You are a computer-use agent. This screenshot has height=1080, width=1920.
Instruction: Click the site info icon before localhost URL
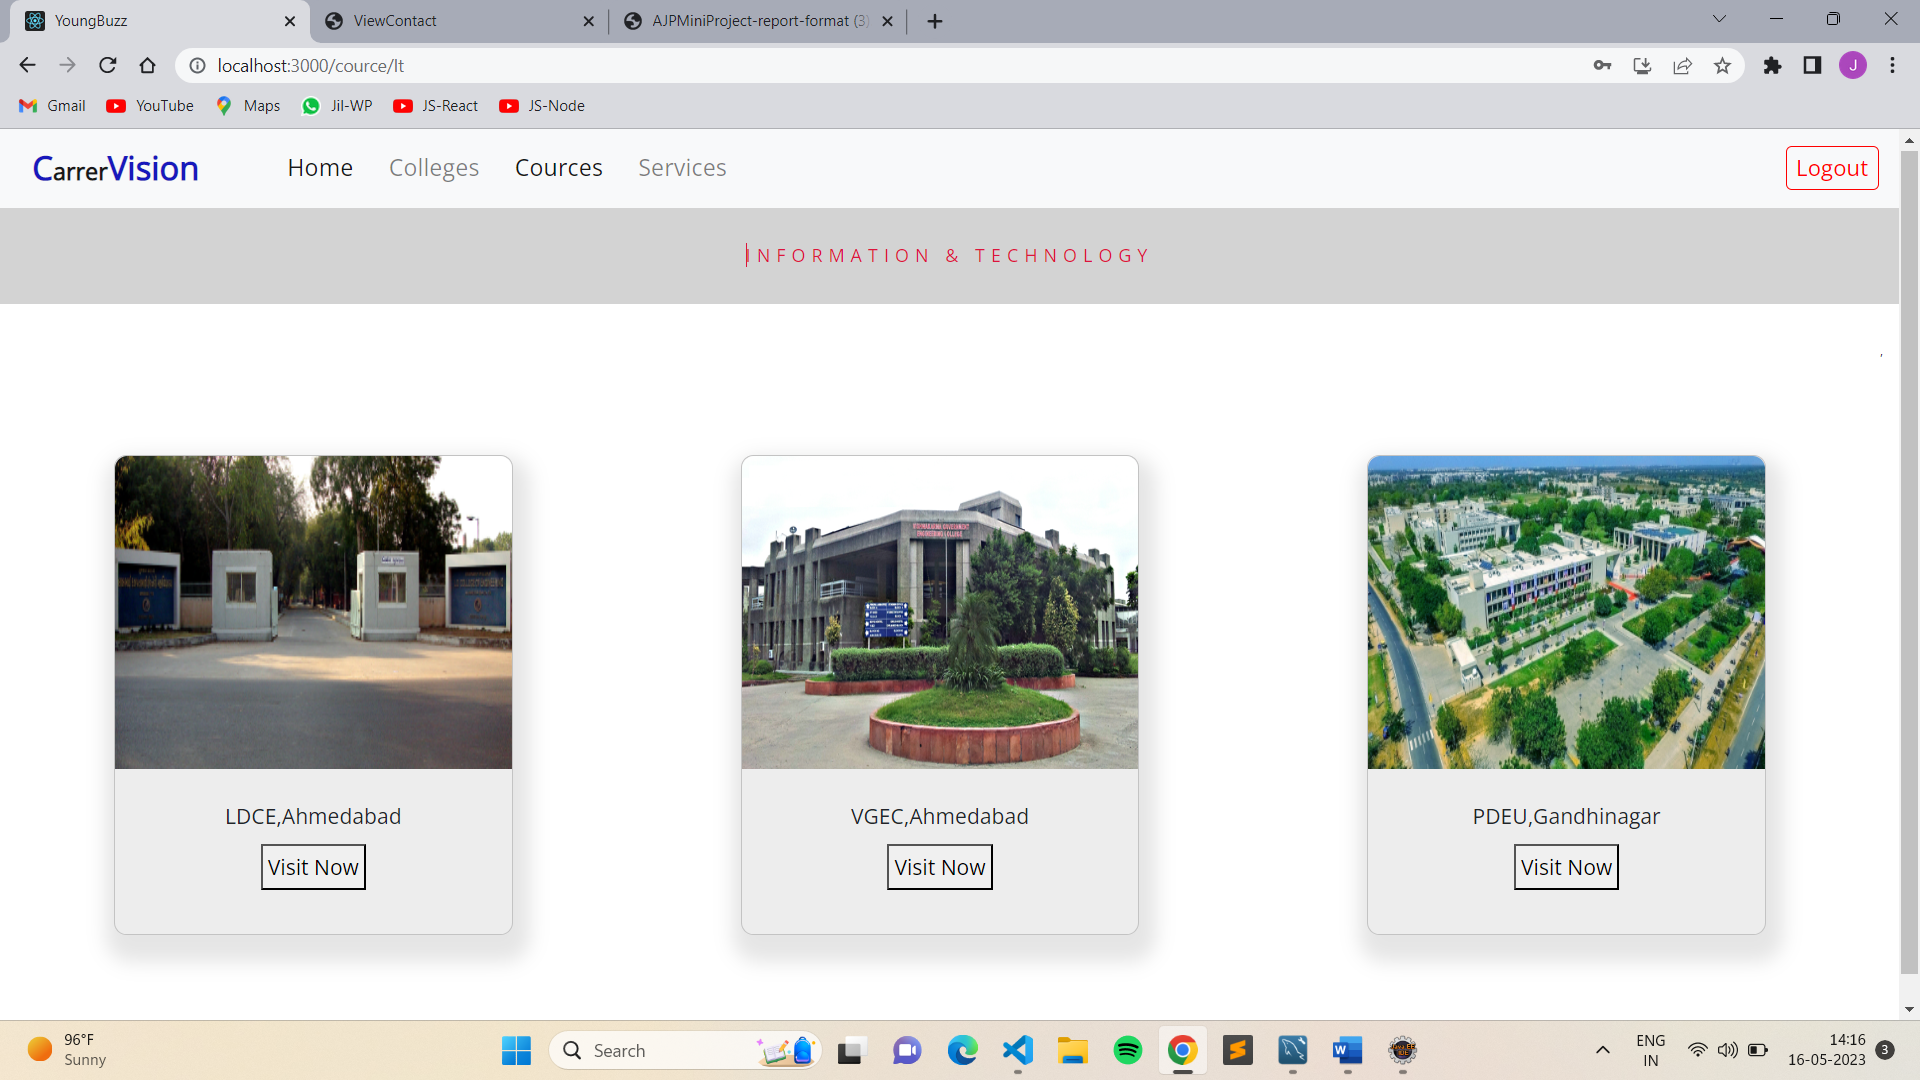[197, 66]
